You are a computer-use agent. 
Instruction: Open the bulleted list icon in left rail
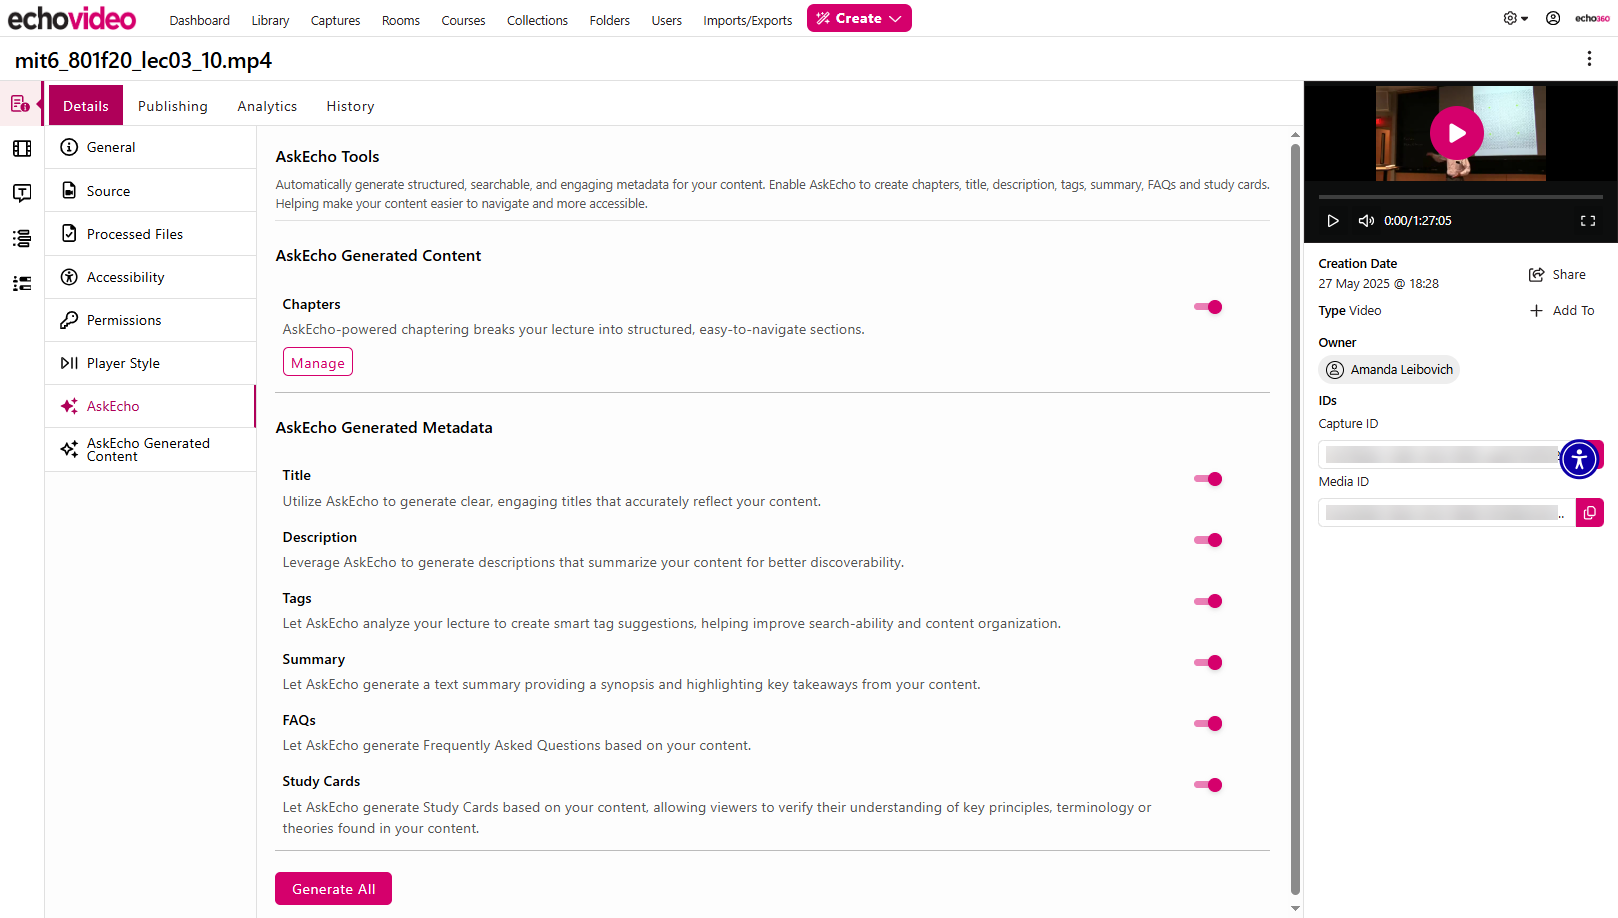coord(22,284)
